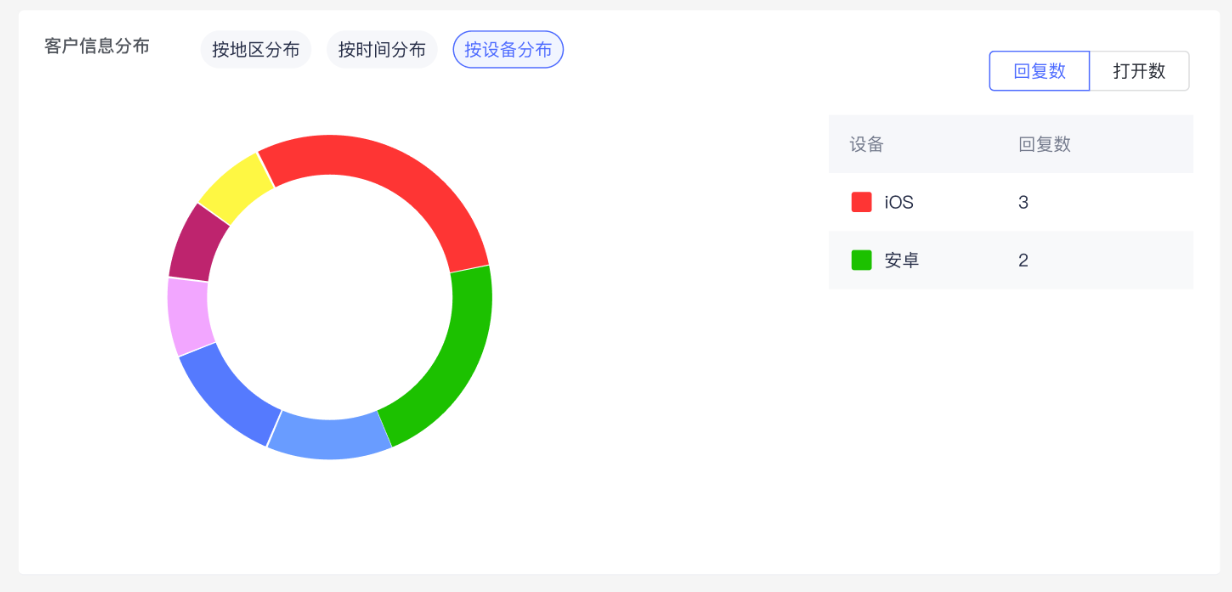Select the 按设备分布 tab
The width and height of the screenshot is (1232, 592).
[x=508, y=50]
